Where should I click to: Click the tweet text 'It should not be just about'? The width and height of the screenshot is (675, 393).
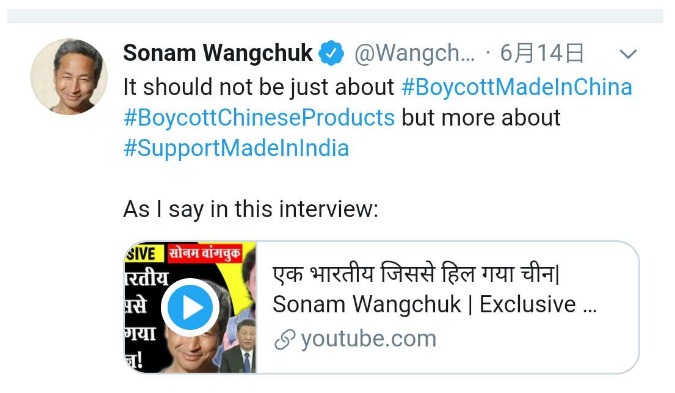[x=259, y=87]
